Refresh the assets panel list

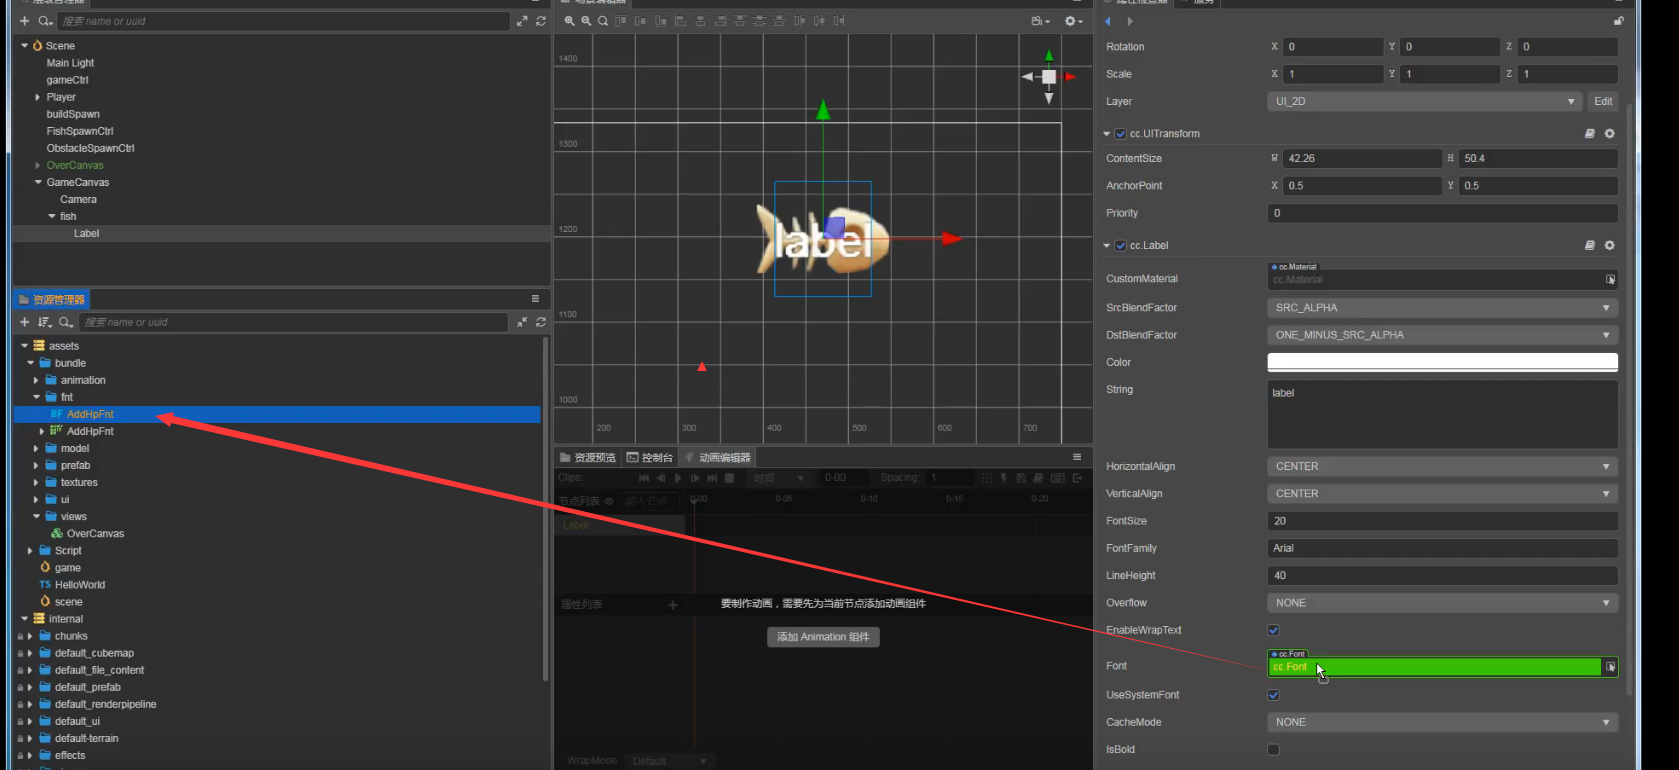point(541,322)
